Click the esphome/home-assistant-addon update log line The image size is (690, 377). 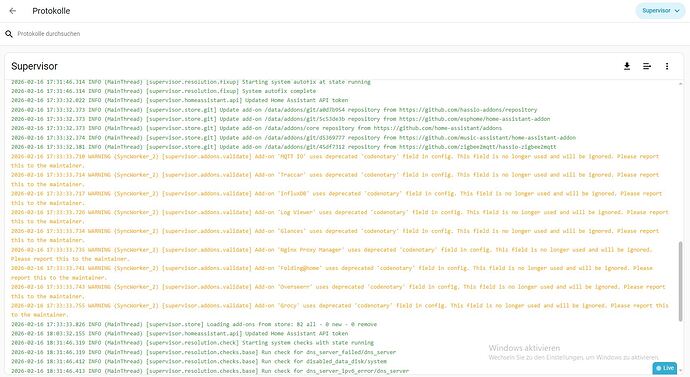[x=281, y=119]
